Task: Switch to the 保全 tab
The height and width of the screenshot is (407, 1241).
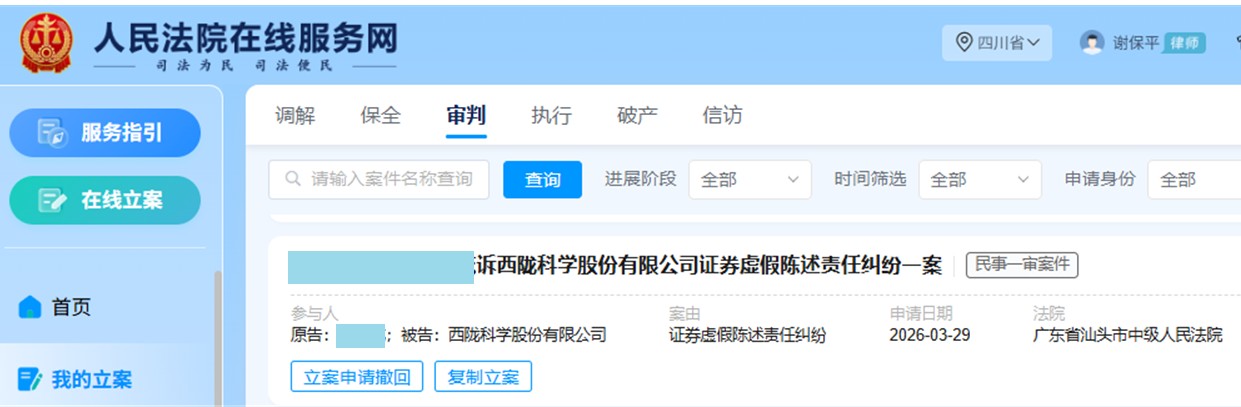Action: point(380,115)
